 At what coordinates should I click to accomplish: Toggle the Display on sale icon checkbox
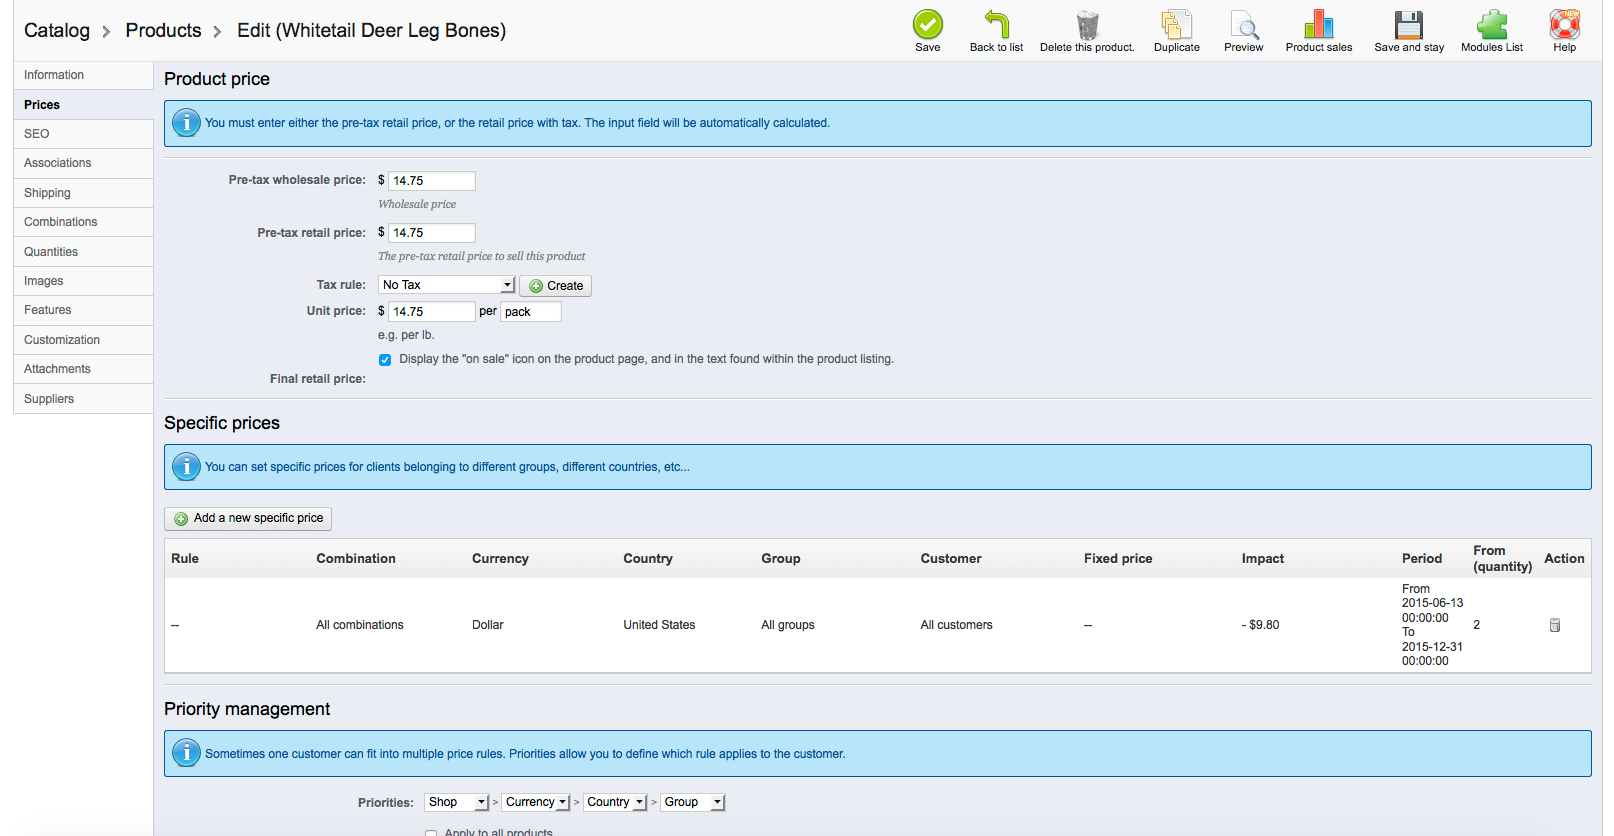click(385, 360)
